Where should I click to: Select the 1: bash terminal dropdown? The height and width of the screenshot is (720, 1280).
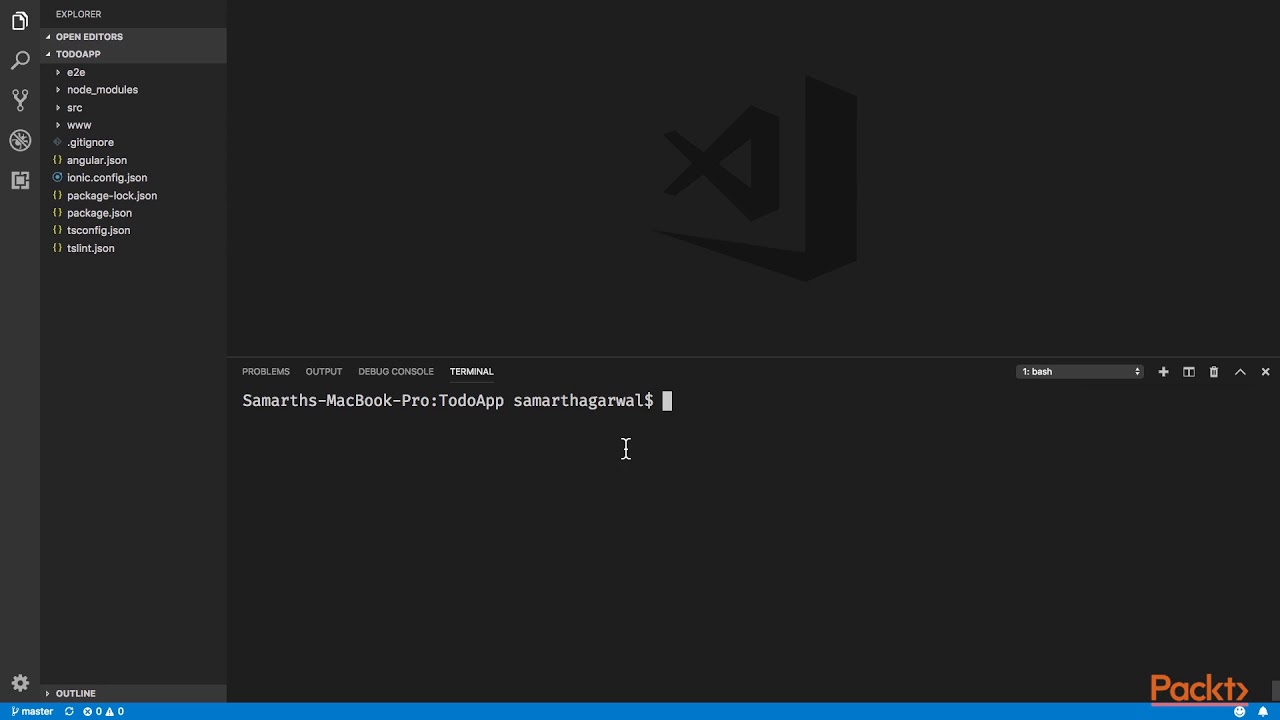[1081, 372]
